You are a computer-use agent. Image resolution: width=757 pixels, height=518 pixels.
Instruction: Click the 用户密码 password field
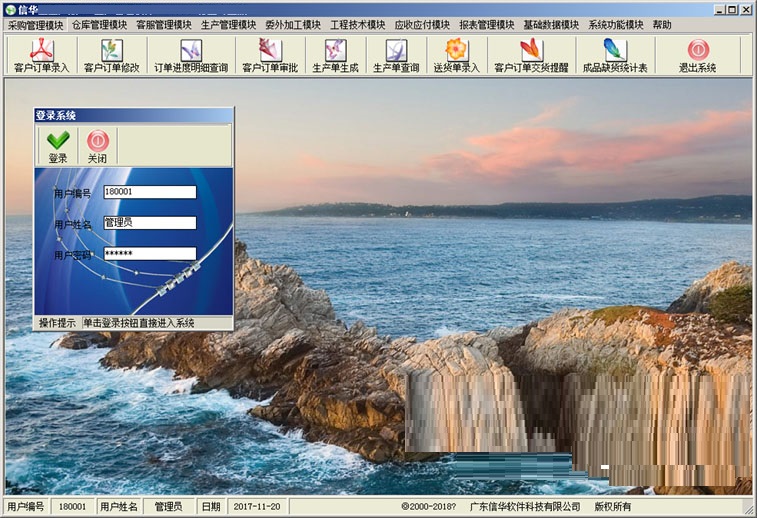[149, 254]
